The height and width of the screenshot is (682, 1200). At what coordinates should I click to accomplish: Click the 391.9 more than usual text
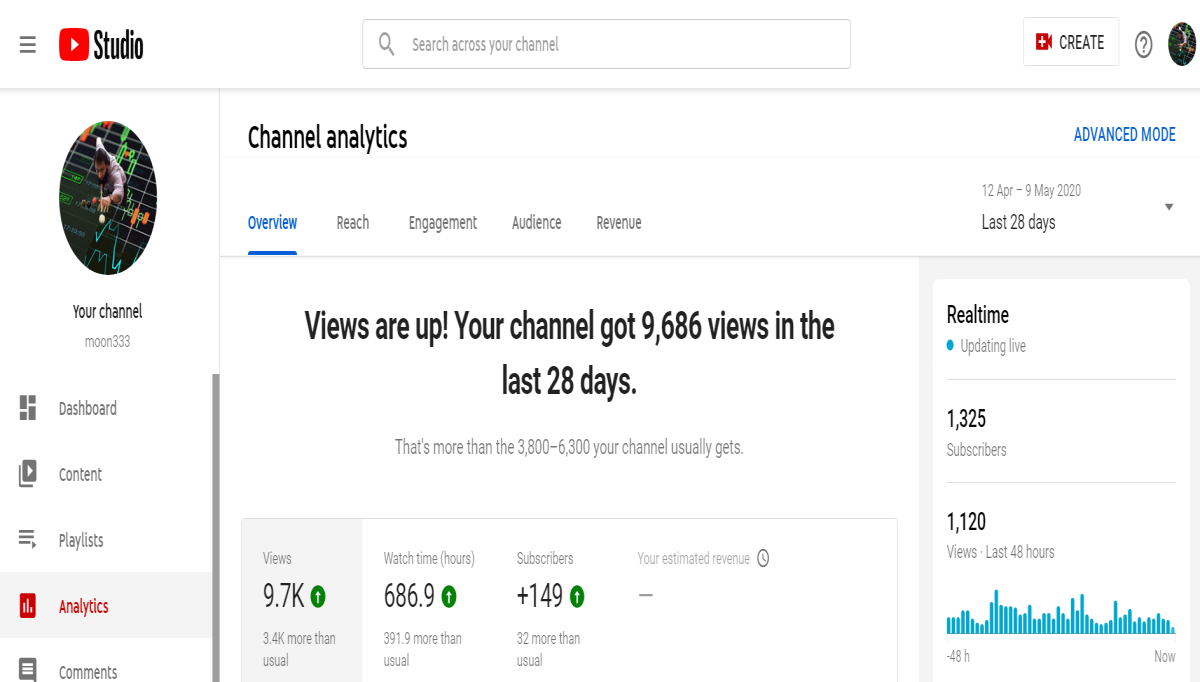[x=423, y=649]
